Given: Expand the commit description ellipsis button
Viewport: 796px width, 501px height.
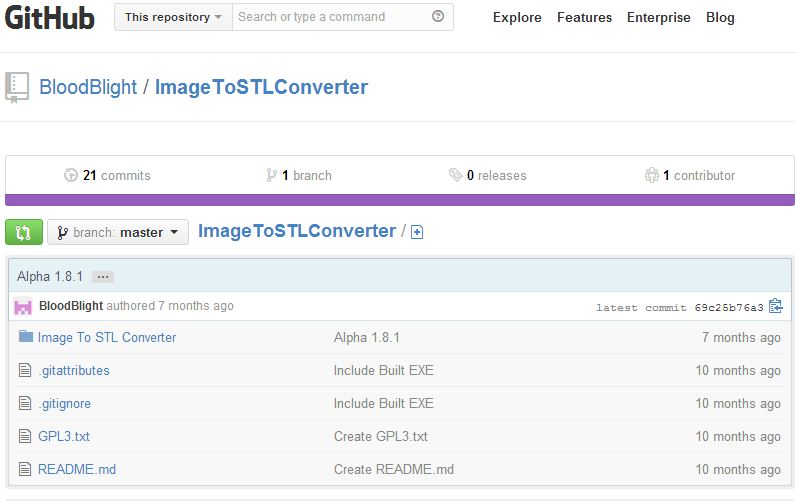Looking at the screenshot, I should pyautogui.click(x=103, y=277).
